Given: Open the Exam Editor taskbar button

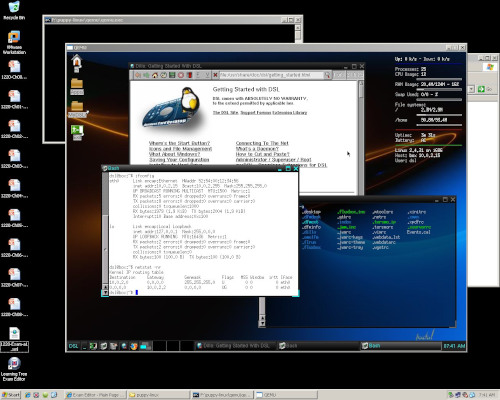Looking at the screenshot, I should (x=96, y=395).
